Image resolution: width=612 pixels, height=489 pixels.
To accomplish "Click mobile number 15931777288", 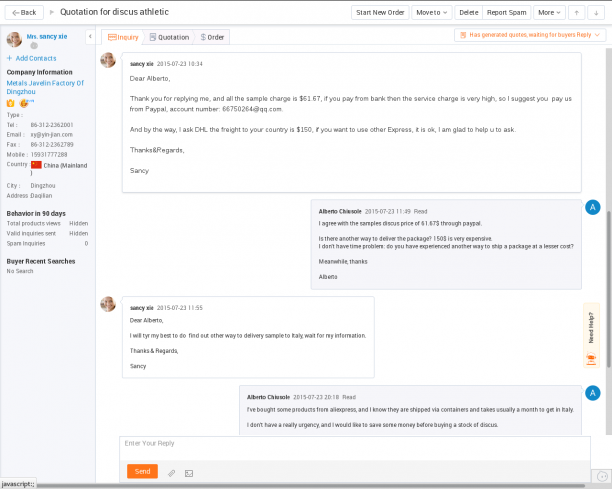I will pos(49,155).
